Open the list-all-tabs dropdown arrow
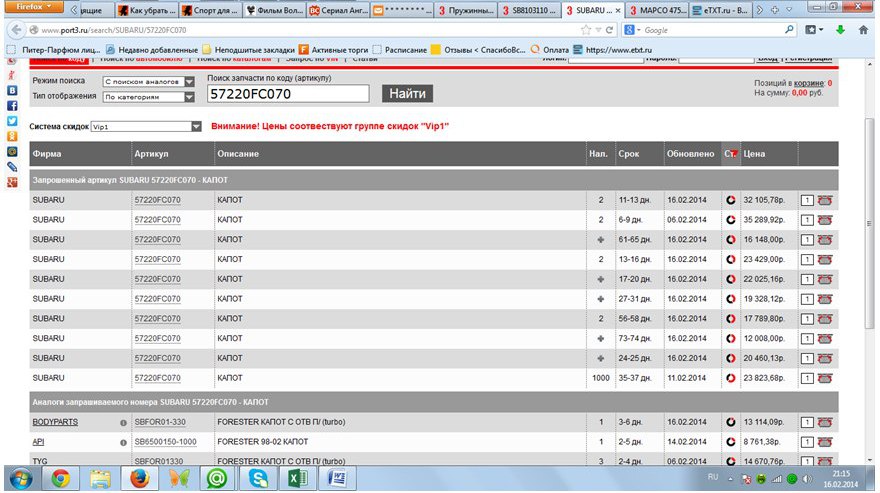Viewport: 880px width, 493px height. [x=789, y=10]
